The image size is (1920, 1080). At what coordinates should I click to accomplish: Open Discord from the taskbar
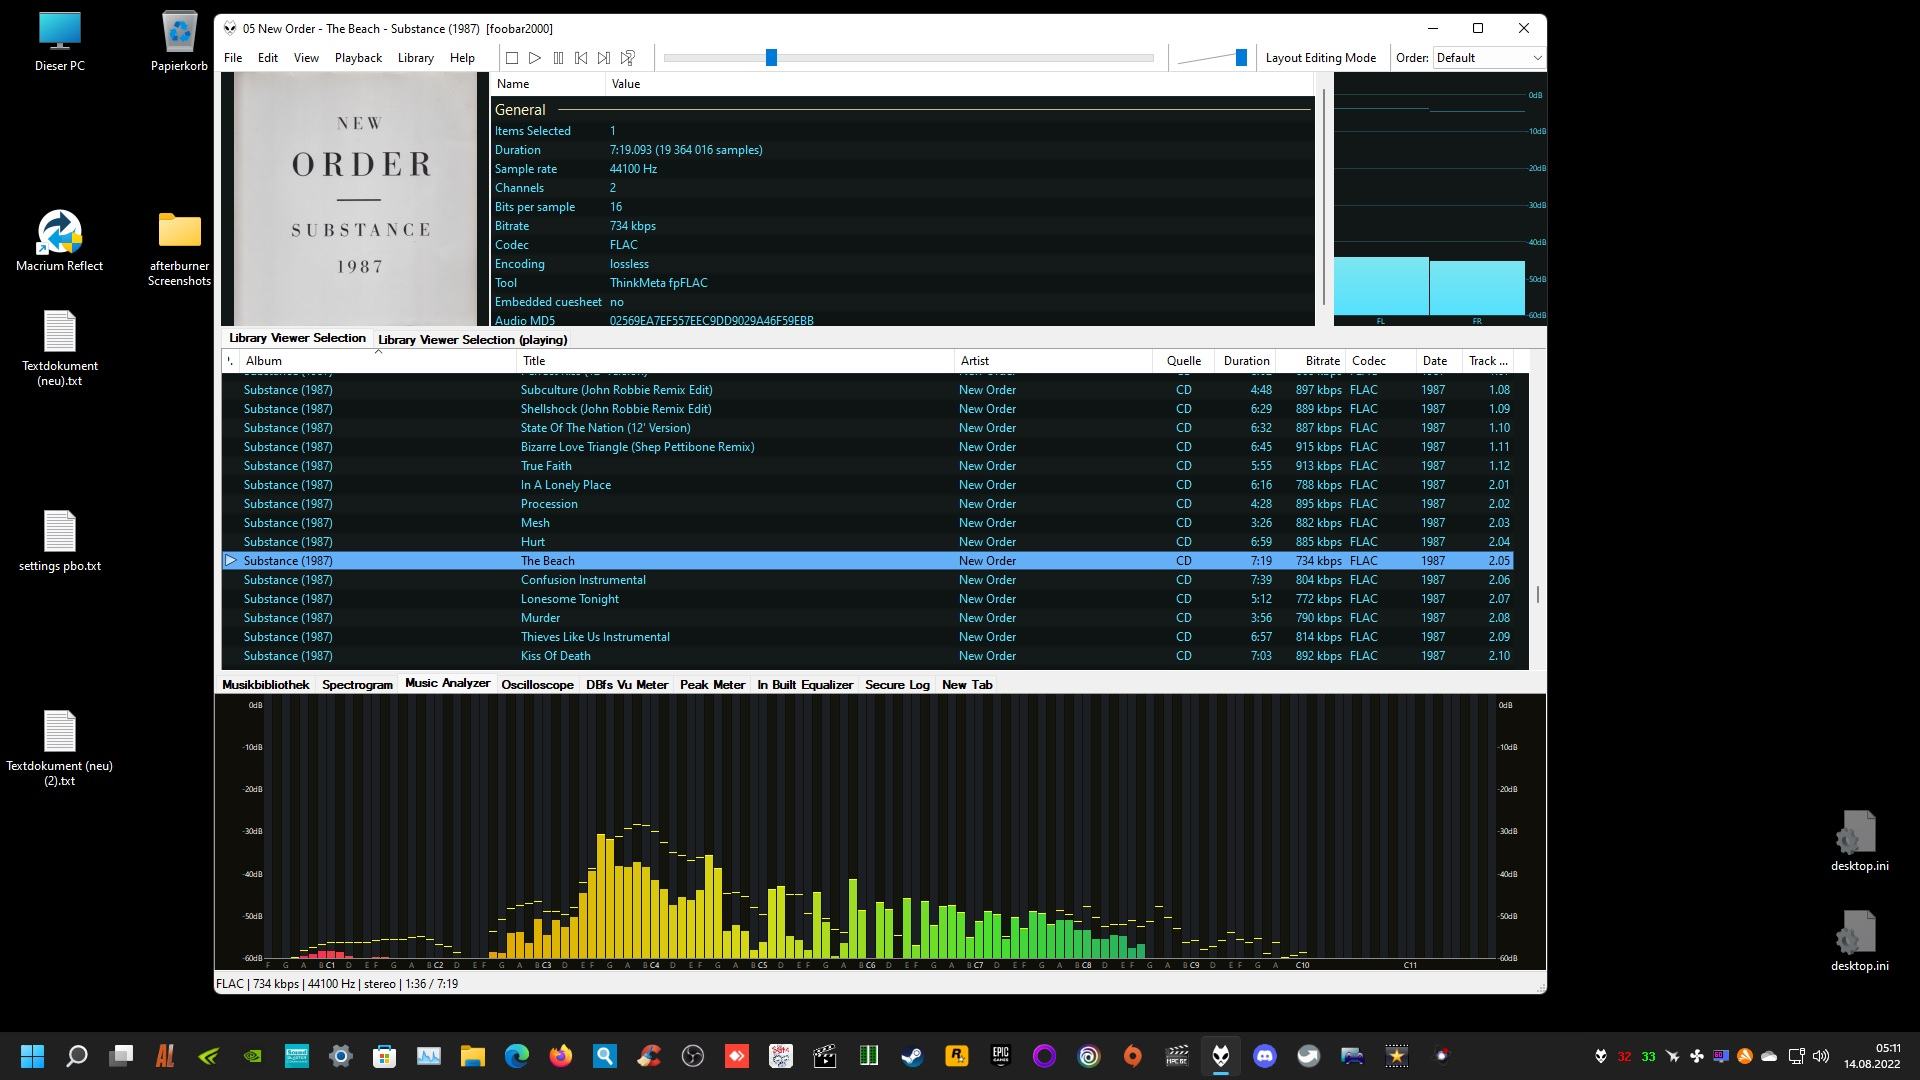coord(1265,1056)
